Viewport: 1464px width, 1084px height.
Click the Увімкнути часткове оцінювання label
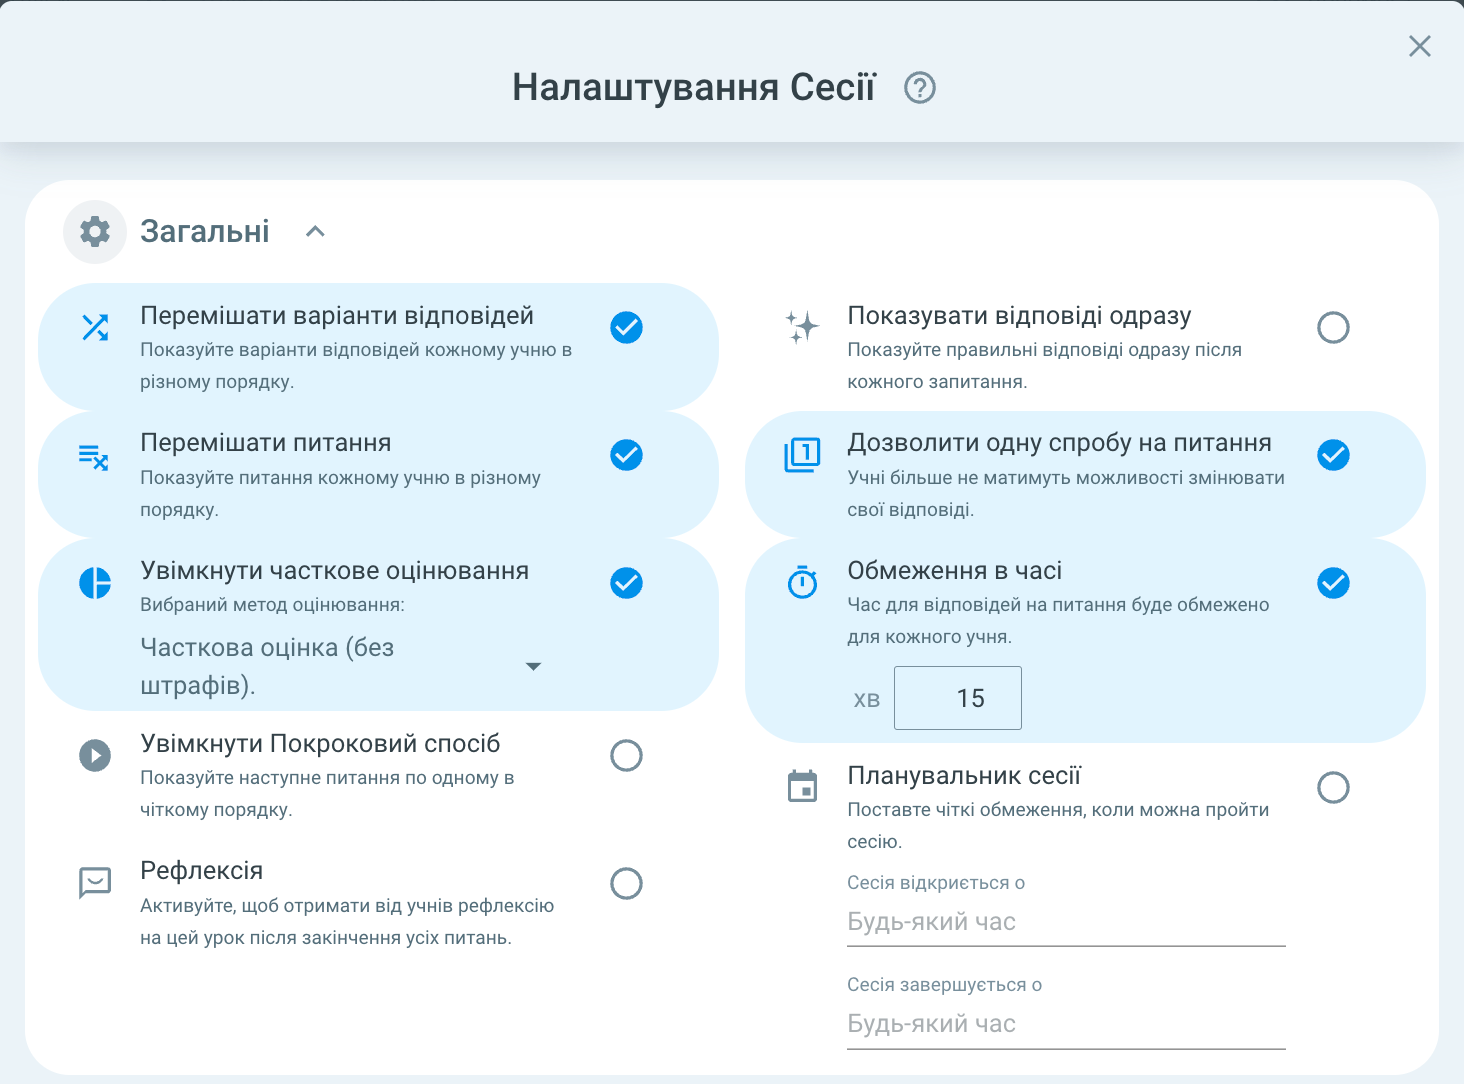(335, 571)
